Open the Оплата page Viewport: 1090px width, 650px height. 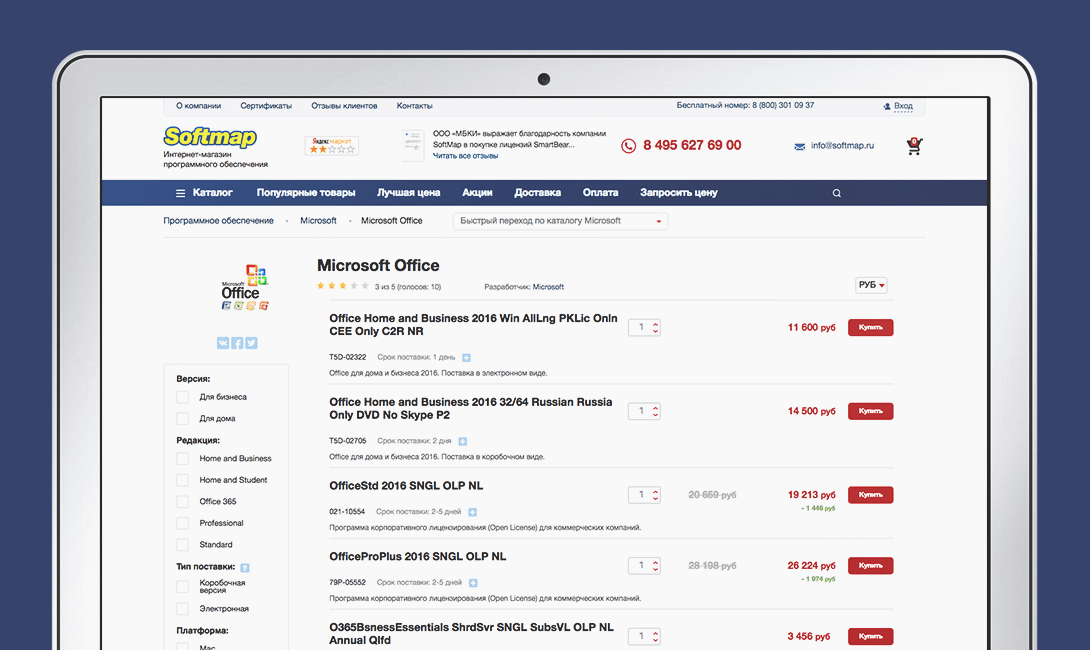601,193
